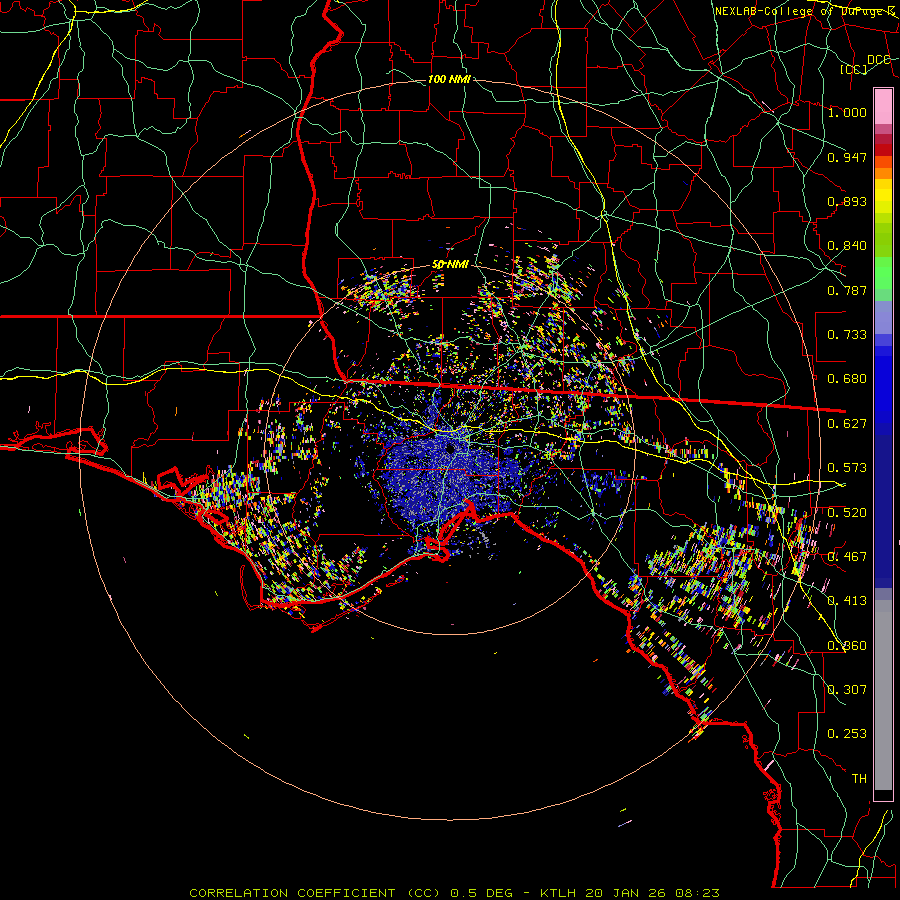Image resolution: width=900 pixels, height=900 pixels.
Task: Select the 0.840 color scale value
Action: 847,246
